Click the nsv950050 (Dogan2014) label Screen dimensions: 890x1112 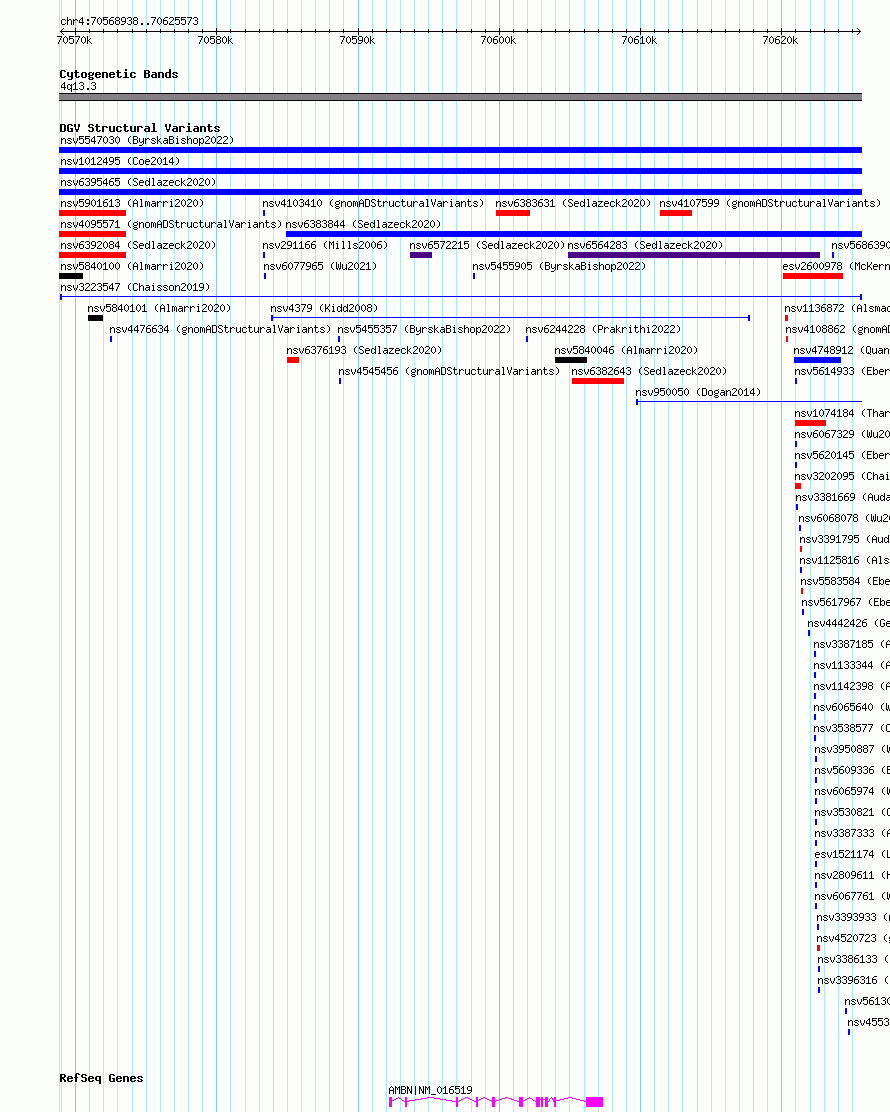[698, 392]
